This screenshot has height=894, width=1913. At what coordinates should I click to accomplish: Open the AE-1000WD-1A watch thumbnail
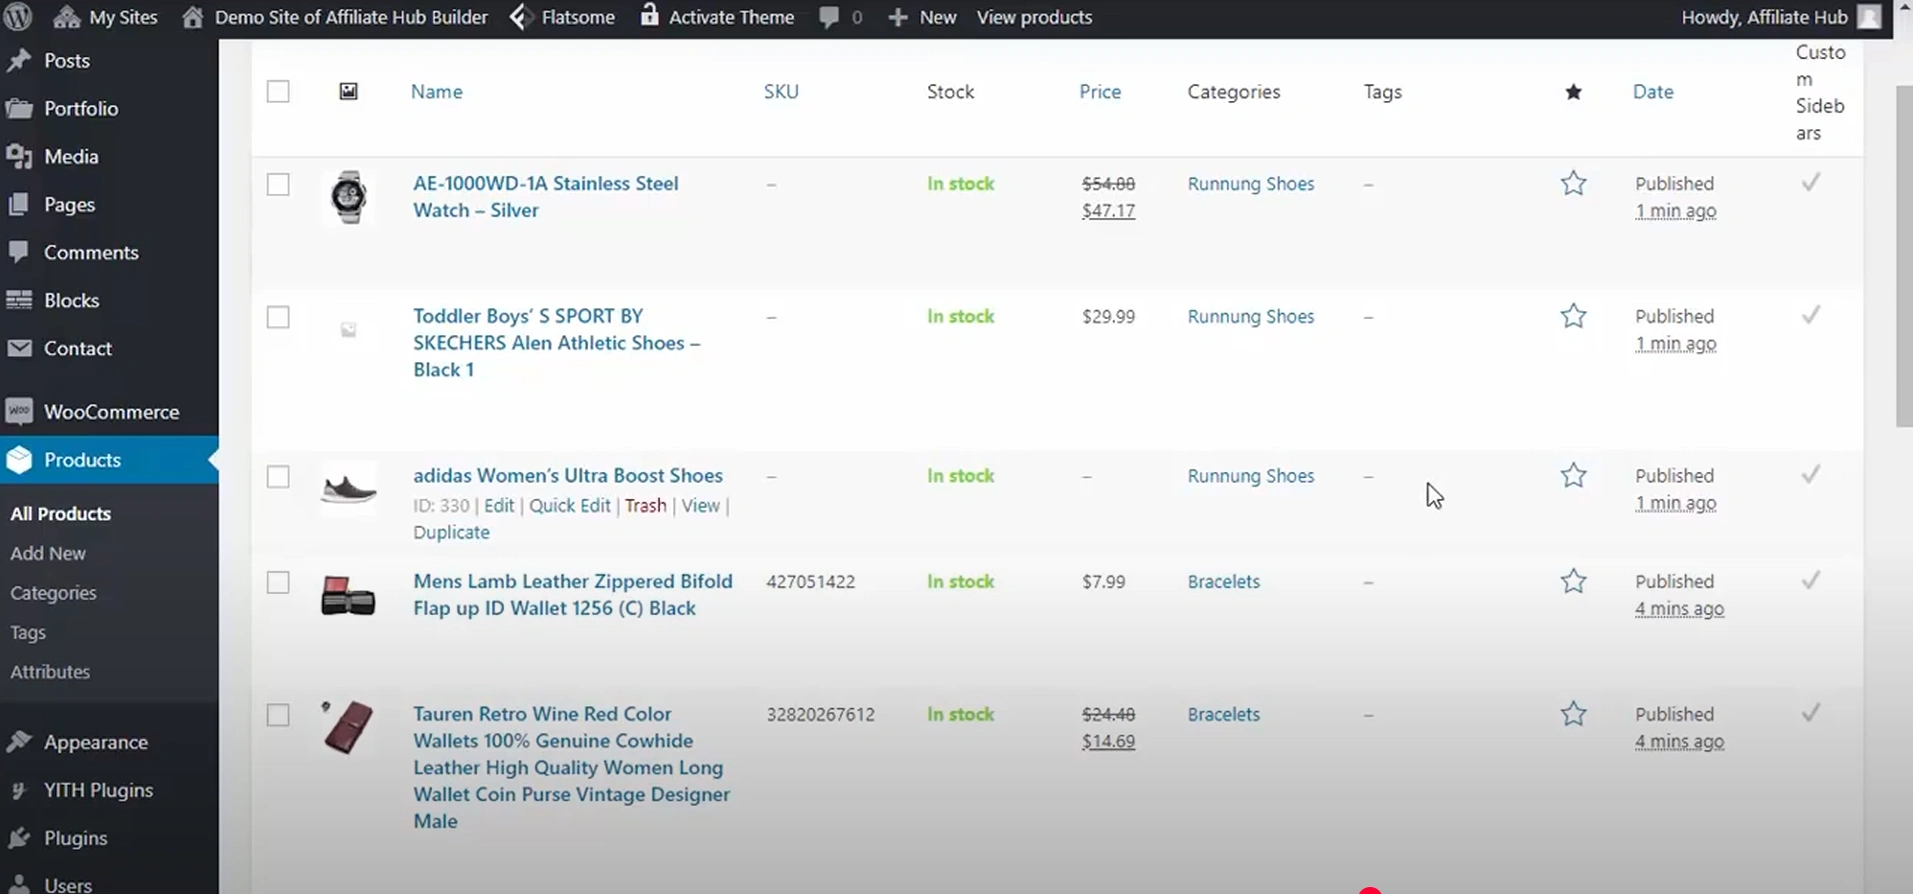[348, 197]
